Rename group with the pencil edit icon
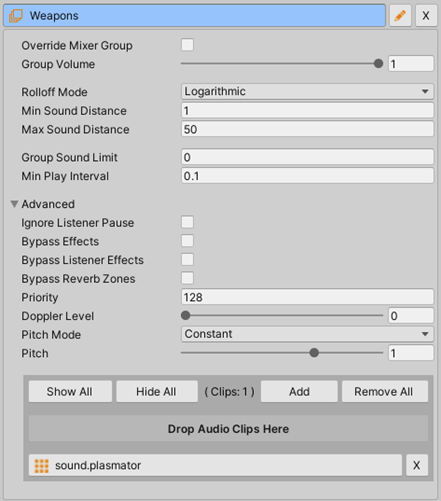441x501 pixels. (400, 16)
